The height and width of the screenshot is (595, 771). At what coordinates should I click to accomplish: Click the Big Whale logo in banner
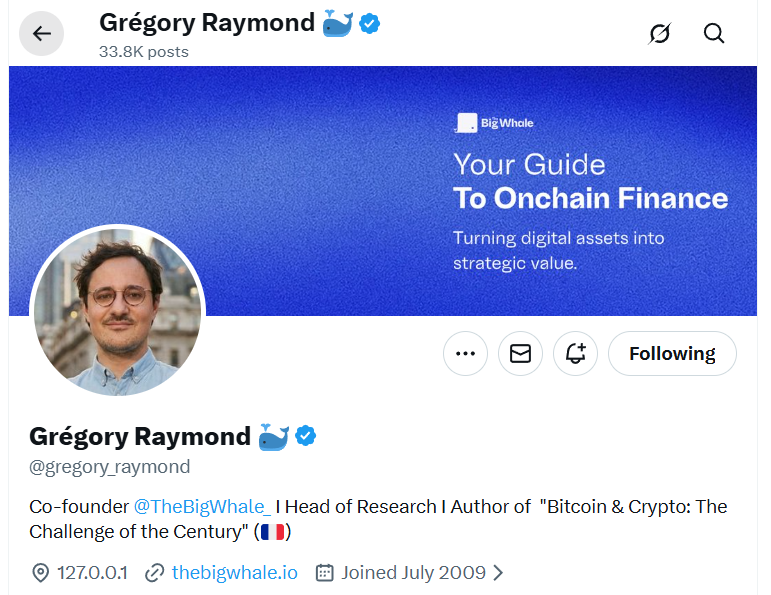pos(494,123)
